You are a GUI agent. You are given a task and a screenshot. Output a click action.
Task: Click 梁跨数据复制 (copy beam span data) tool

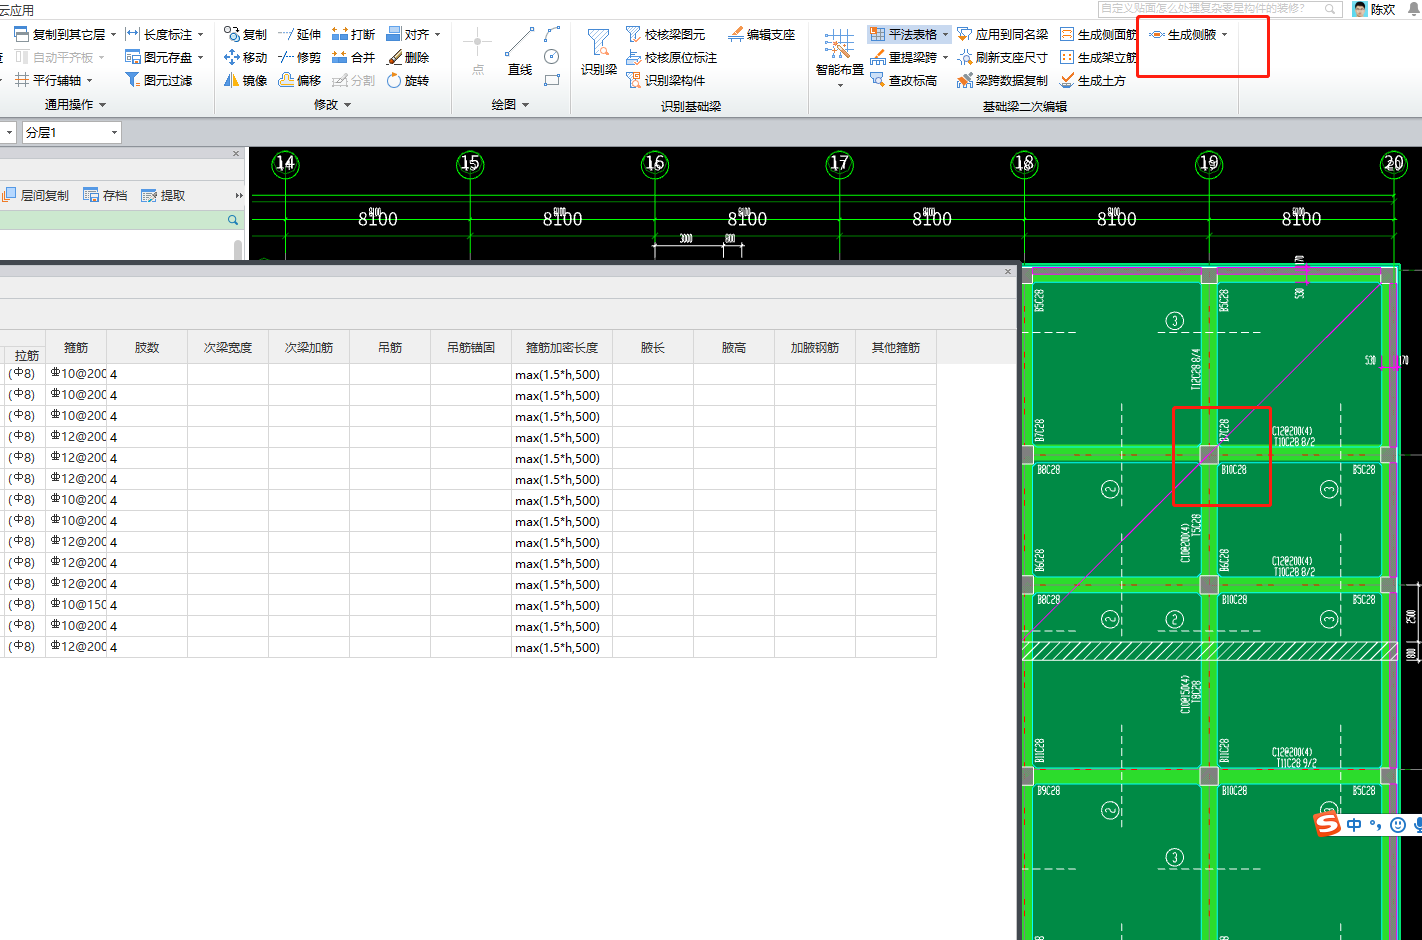(x=1003, y=80)
